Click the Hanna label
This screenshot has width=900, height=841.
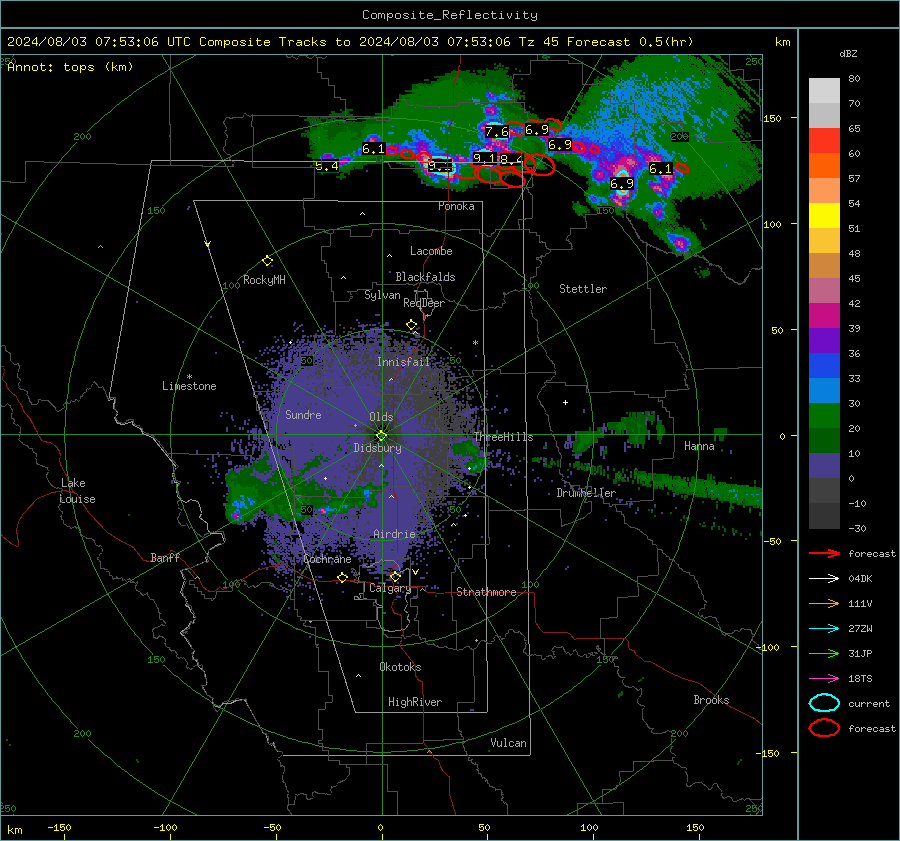coord(699,446)
